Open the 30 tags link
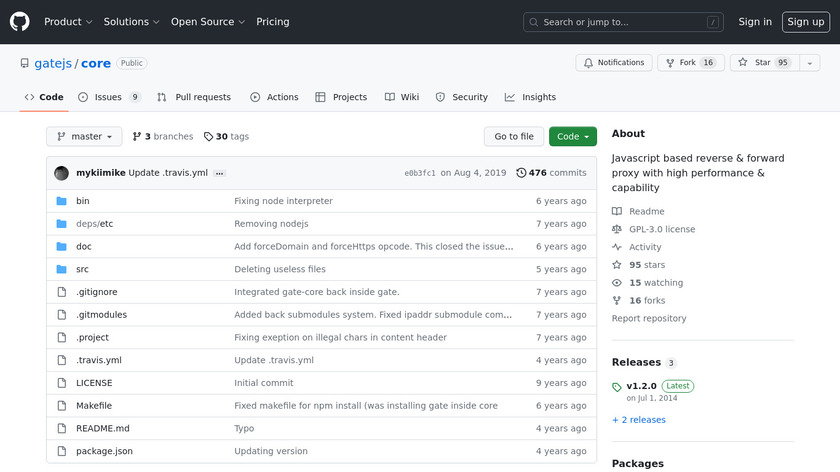The width and height of the screenshot is (840, 472). (x=226, y=137)
